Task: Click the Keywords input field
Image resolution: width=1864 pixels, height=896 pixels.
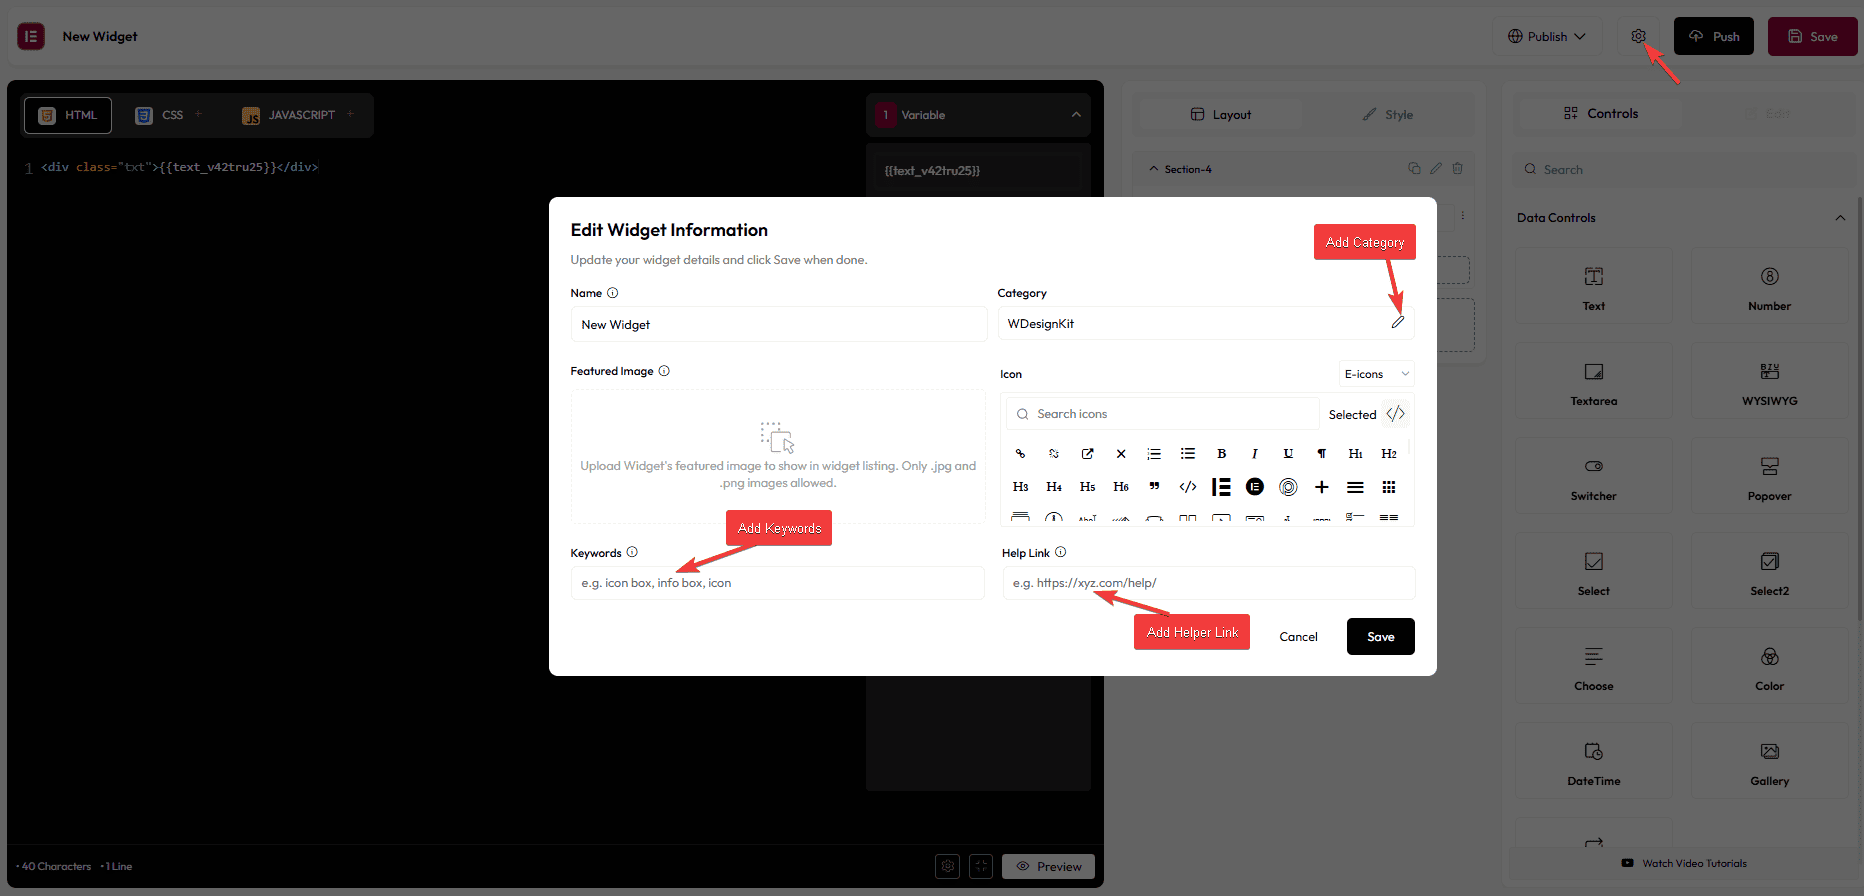Action: pos(777,583)
